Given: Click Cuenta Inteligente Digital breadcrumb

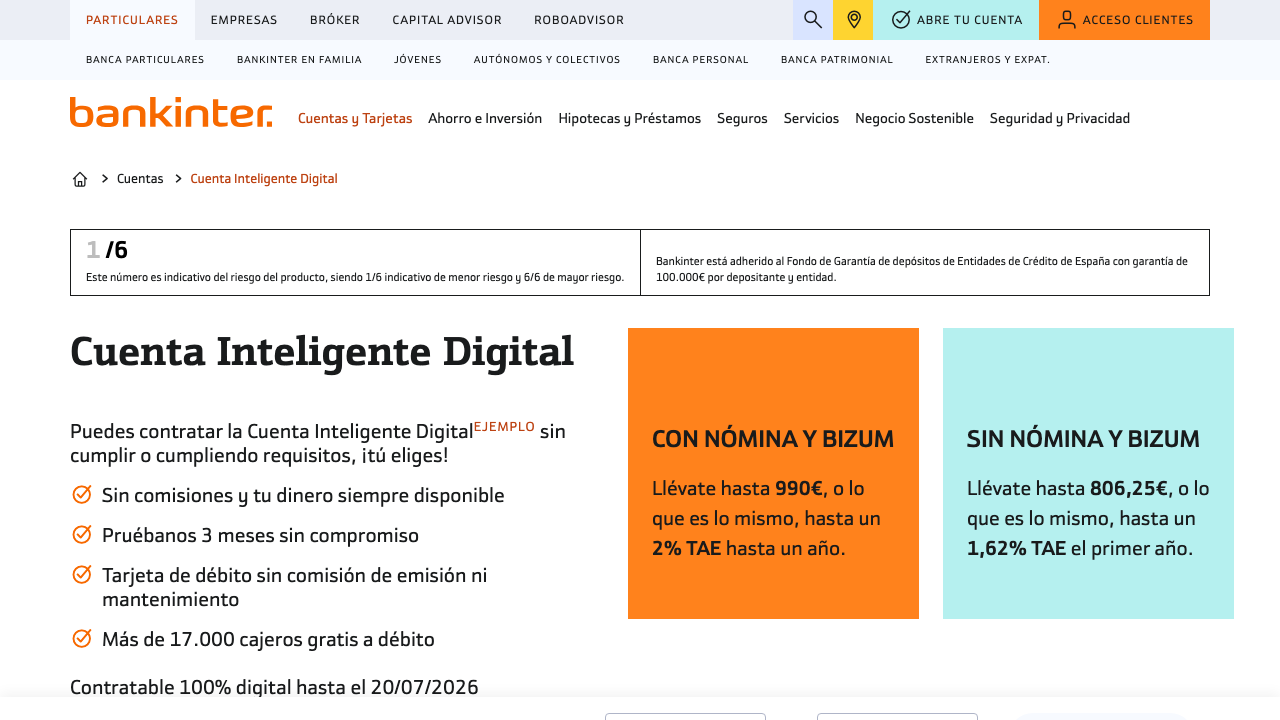Looking at the screenshot, I should click(x=264, y=179).
